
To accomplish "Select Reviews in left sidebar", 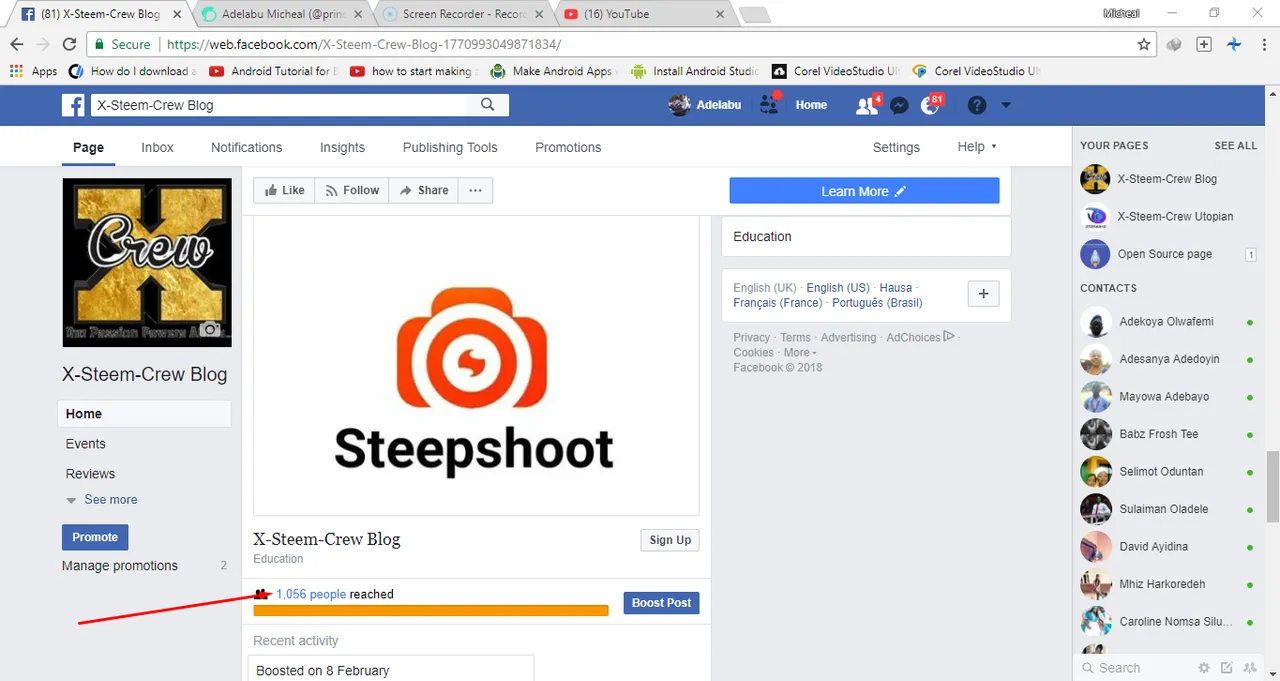I will click(90, 474).
